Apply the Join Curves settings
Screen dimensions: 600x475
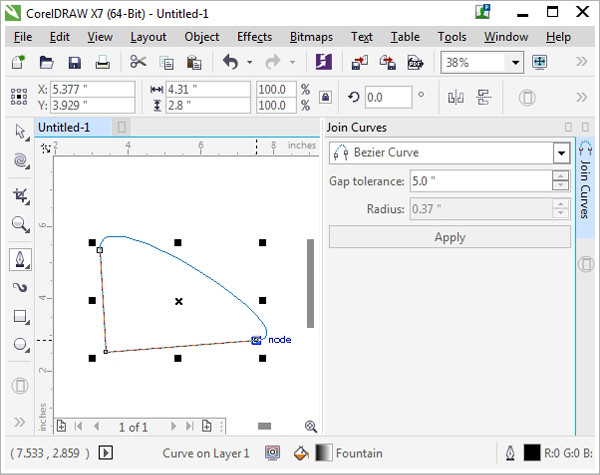pos(450,237)
